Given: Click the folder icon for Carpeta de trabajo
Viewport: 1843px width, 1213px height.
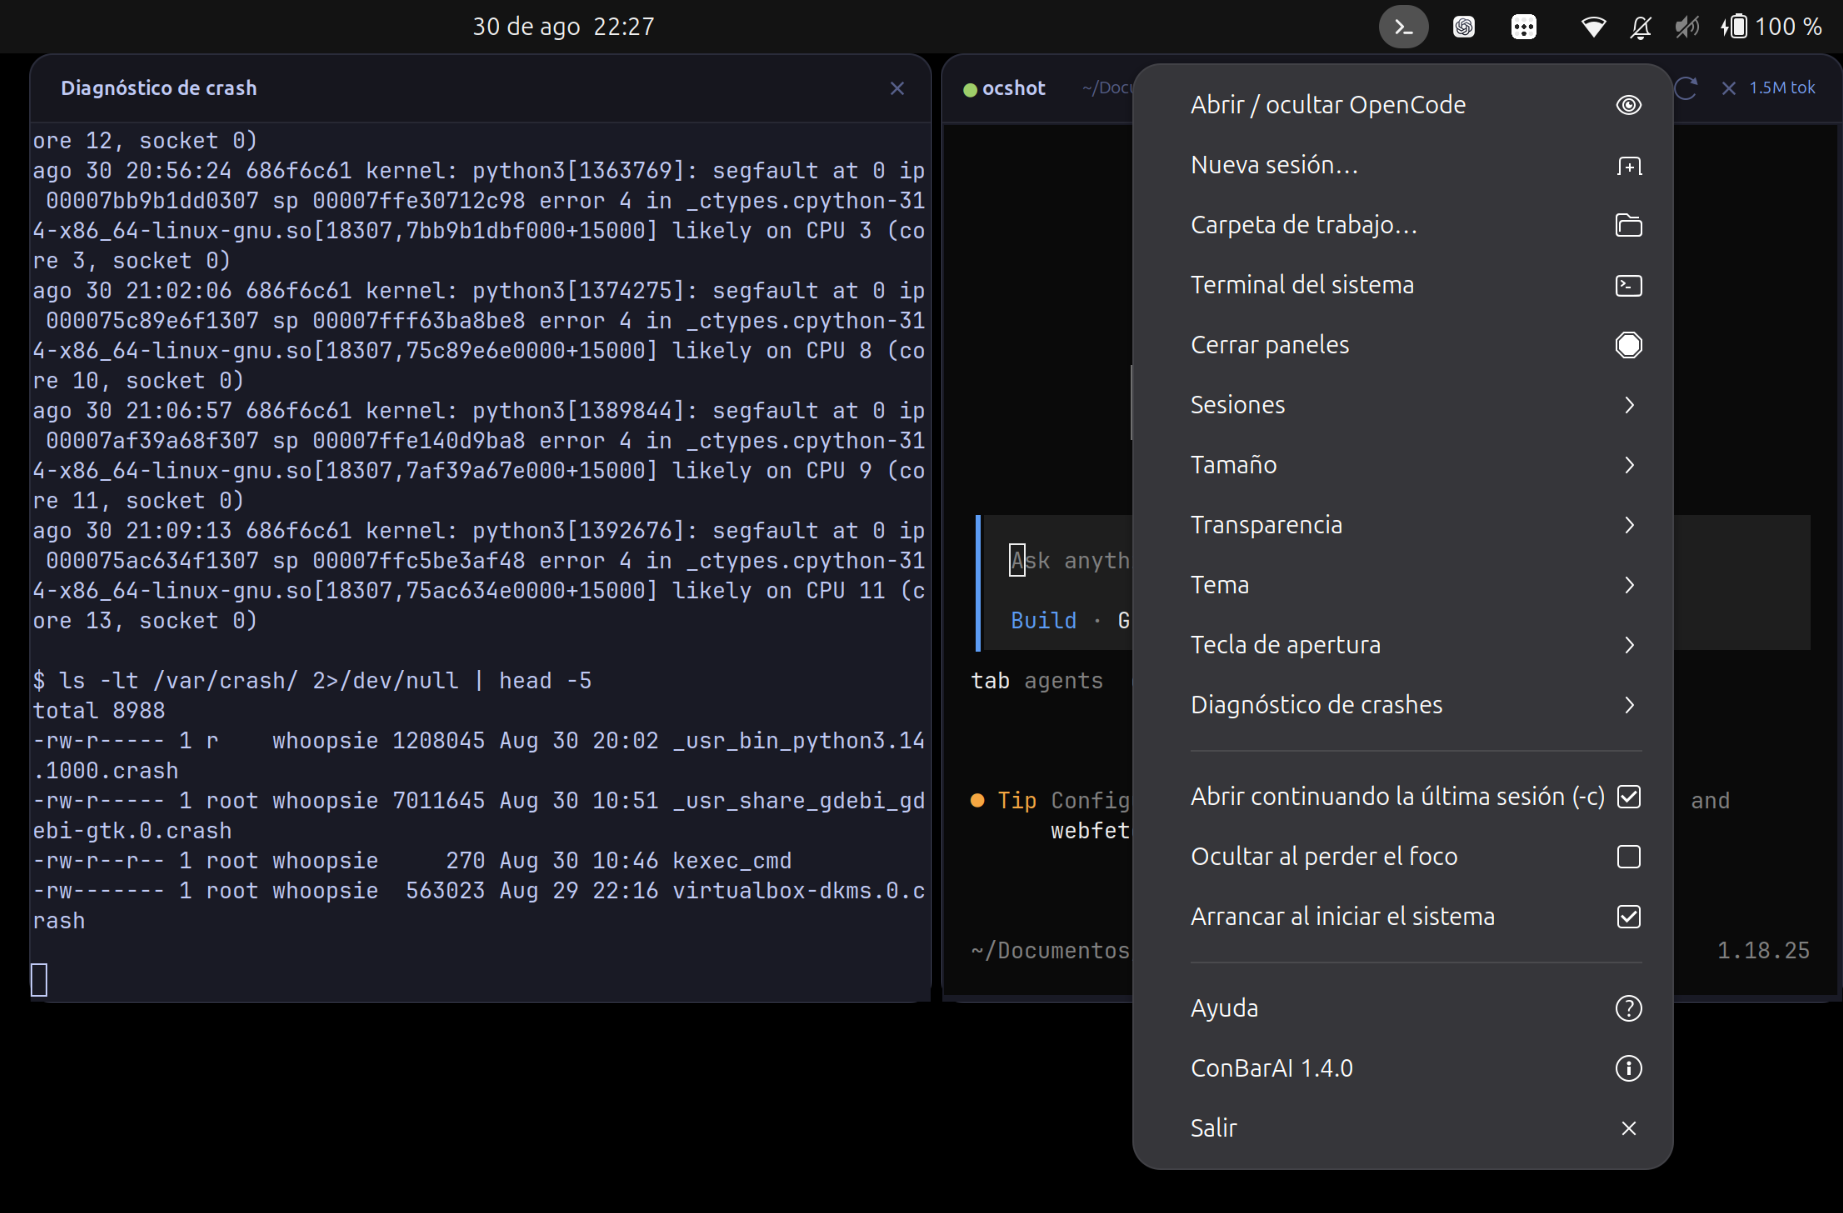Looking at the screenshot, I should tap(1629, 225).
